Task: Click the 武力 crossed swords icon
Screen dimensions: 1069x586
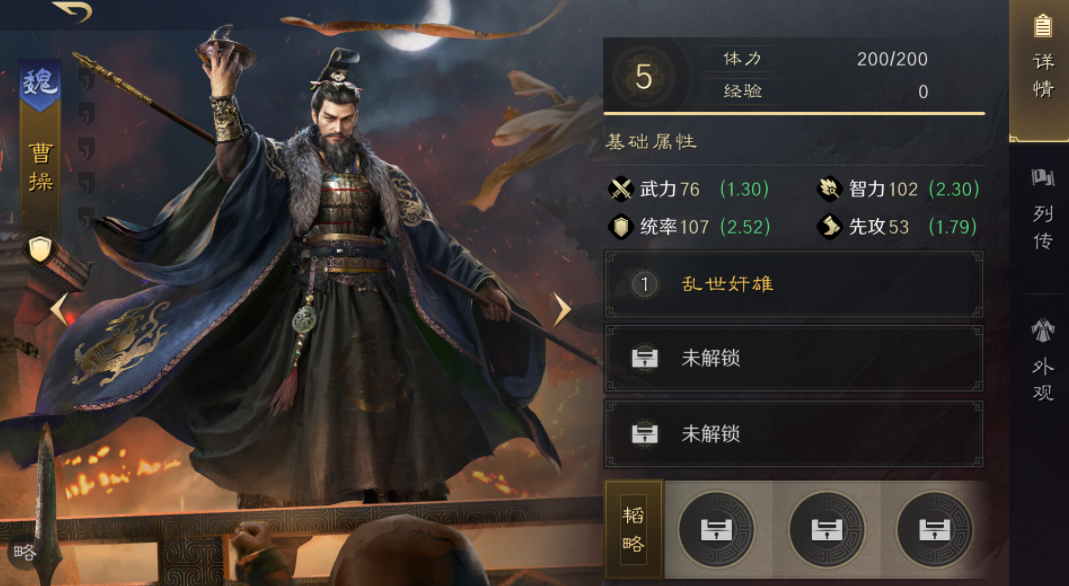Action: pos(621,189)
